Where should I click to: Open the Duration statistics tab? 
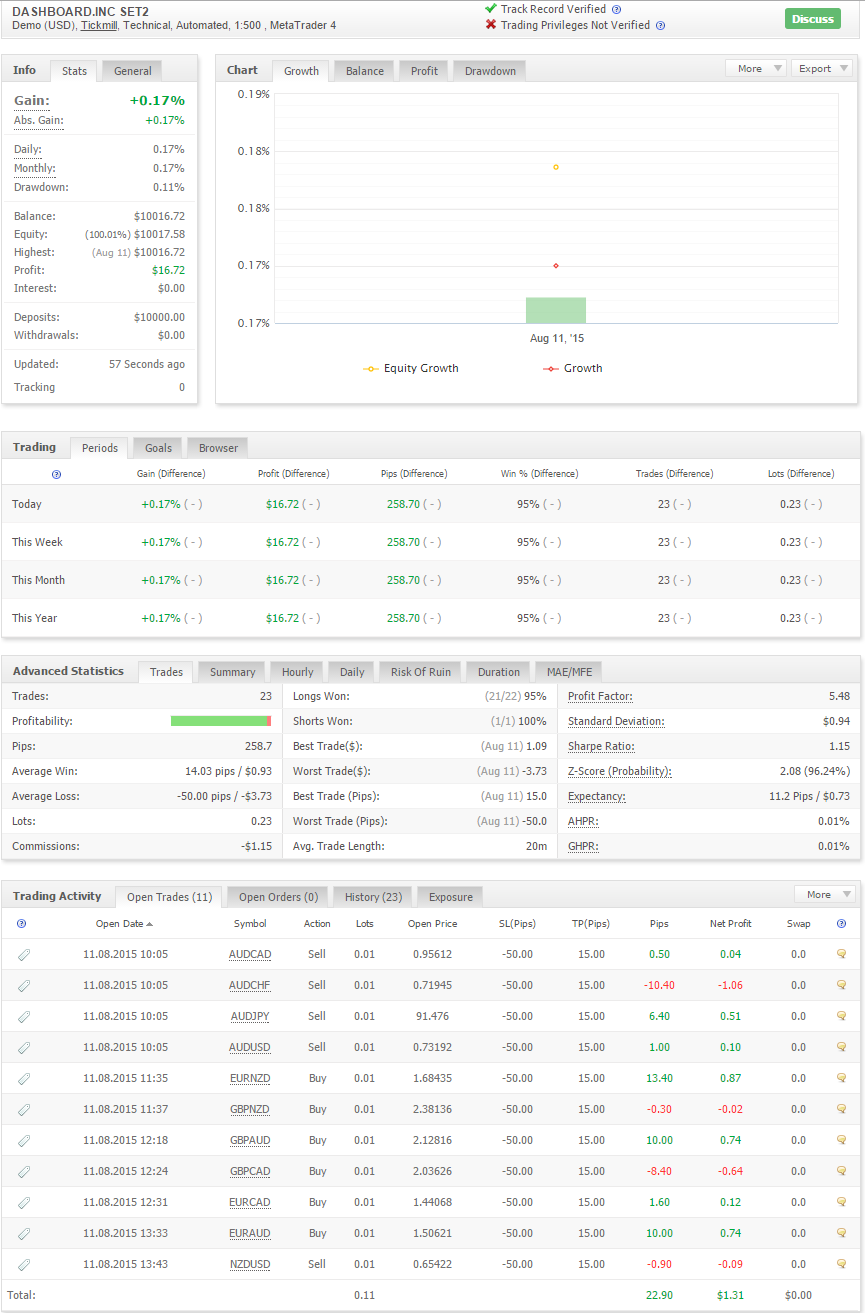coord(499,672)
